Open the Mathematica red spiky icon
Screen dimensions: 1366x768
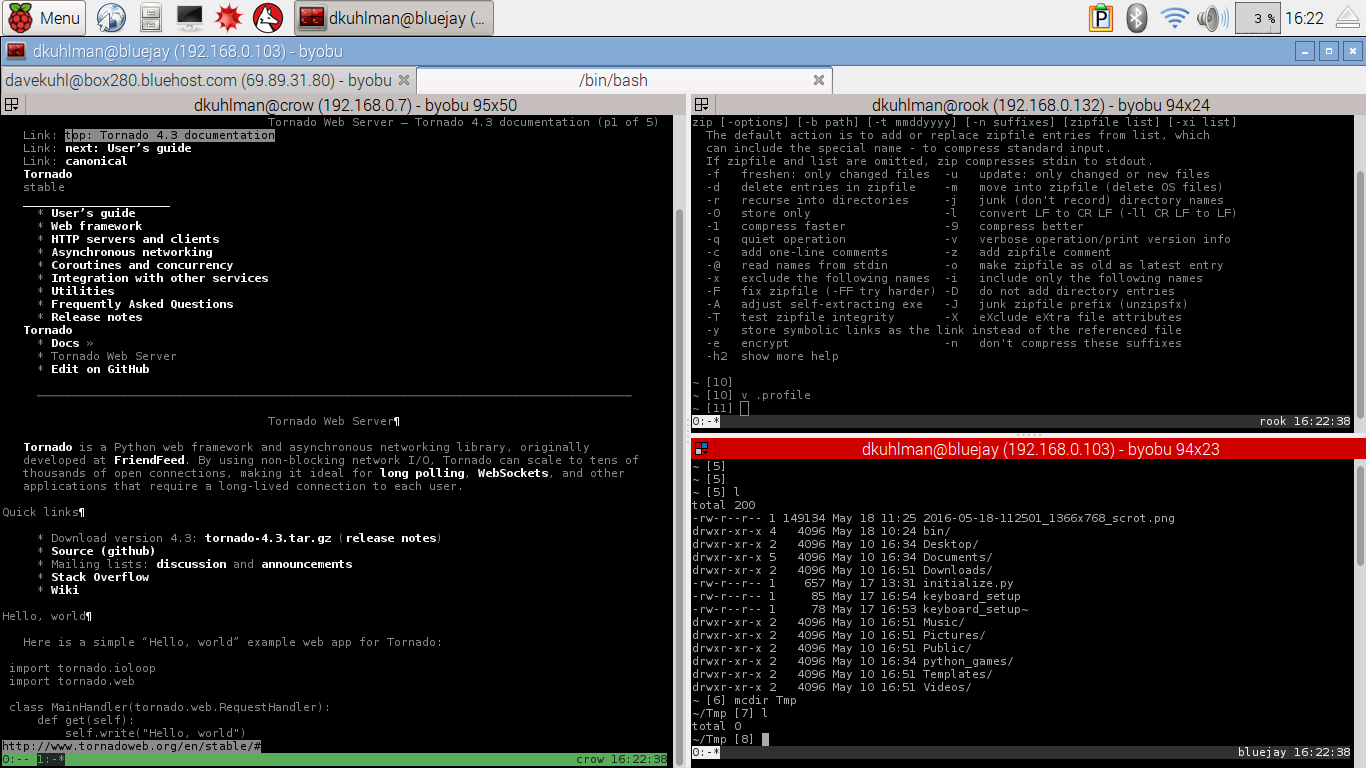(229, 17)
